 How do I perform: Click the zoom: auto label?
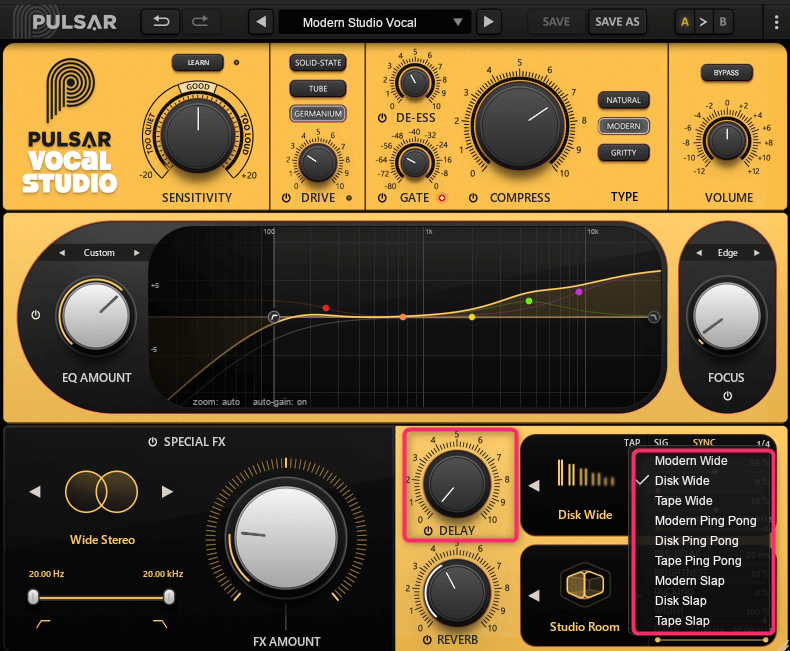pyautogui.click(x=216, y=402)
